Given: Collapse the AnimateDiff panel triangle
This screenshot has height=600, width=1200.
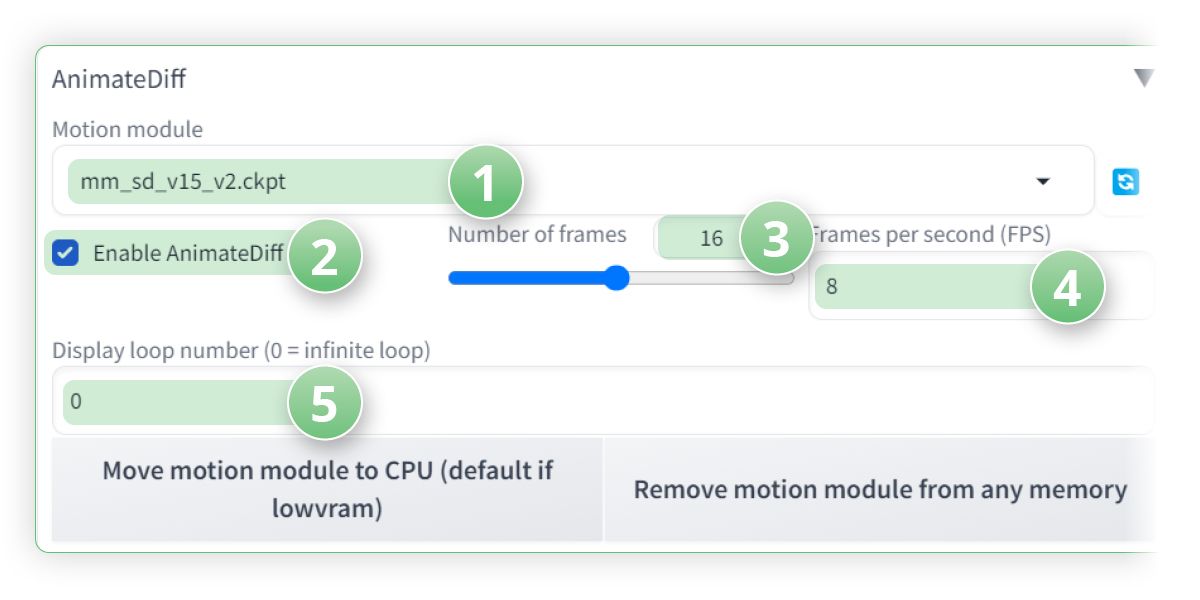Looking at the screenshot, I should (1143, 77).
